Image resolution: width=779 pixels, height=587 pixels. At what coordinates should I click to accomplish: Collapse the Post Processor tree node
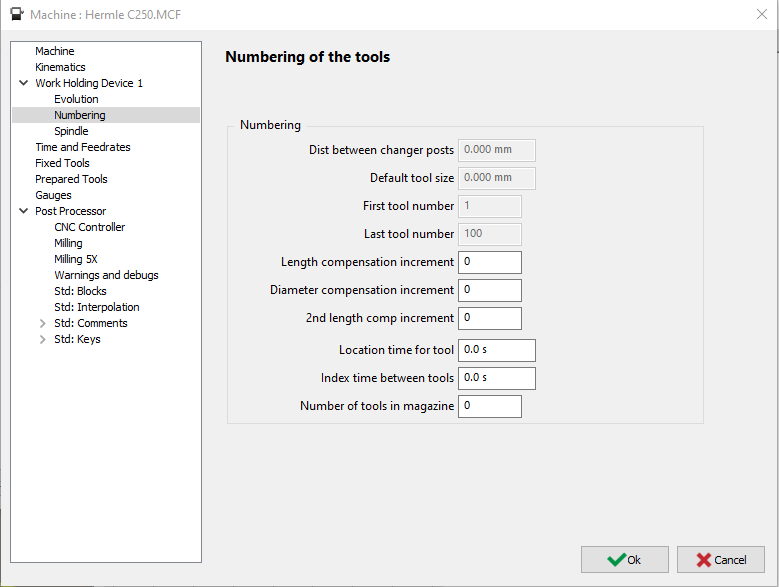click(23, 211)
